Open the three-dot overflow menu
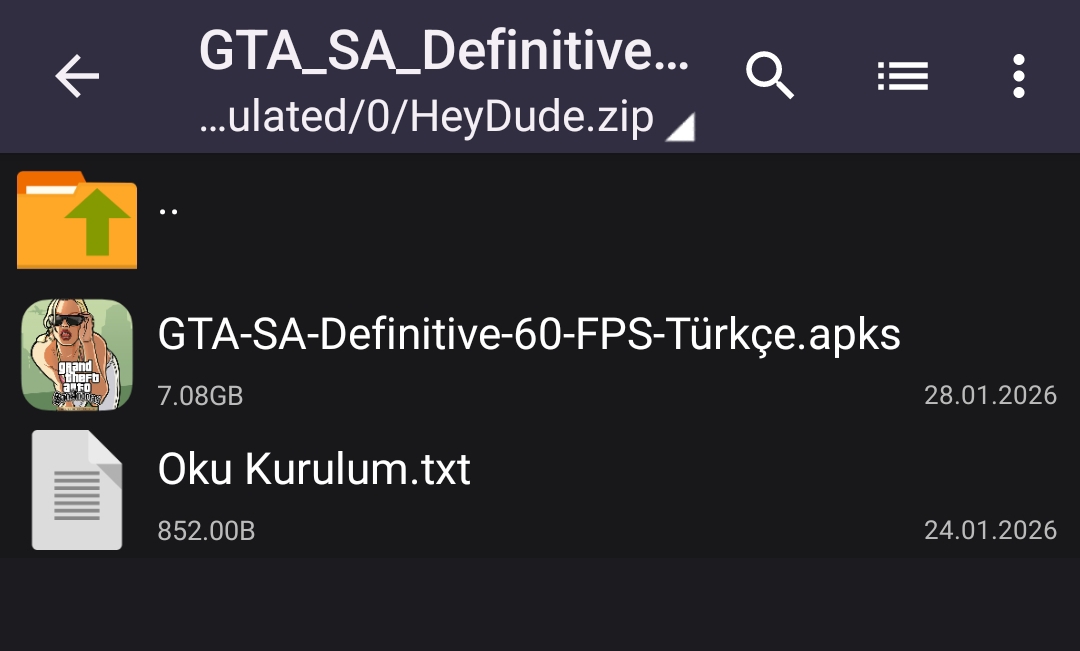This screenshot has height=651, width=1080. [x=1018, y=76]
